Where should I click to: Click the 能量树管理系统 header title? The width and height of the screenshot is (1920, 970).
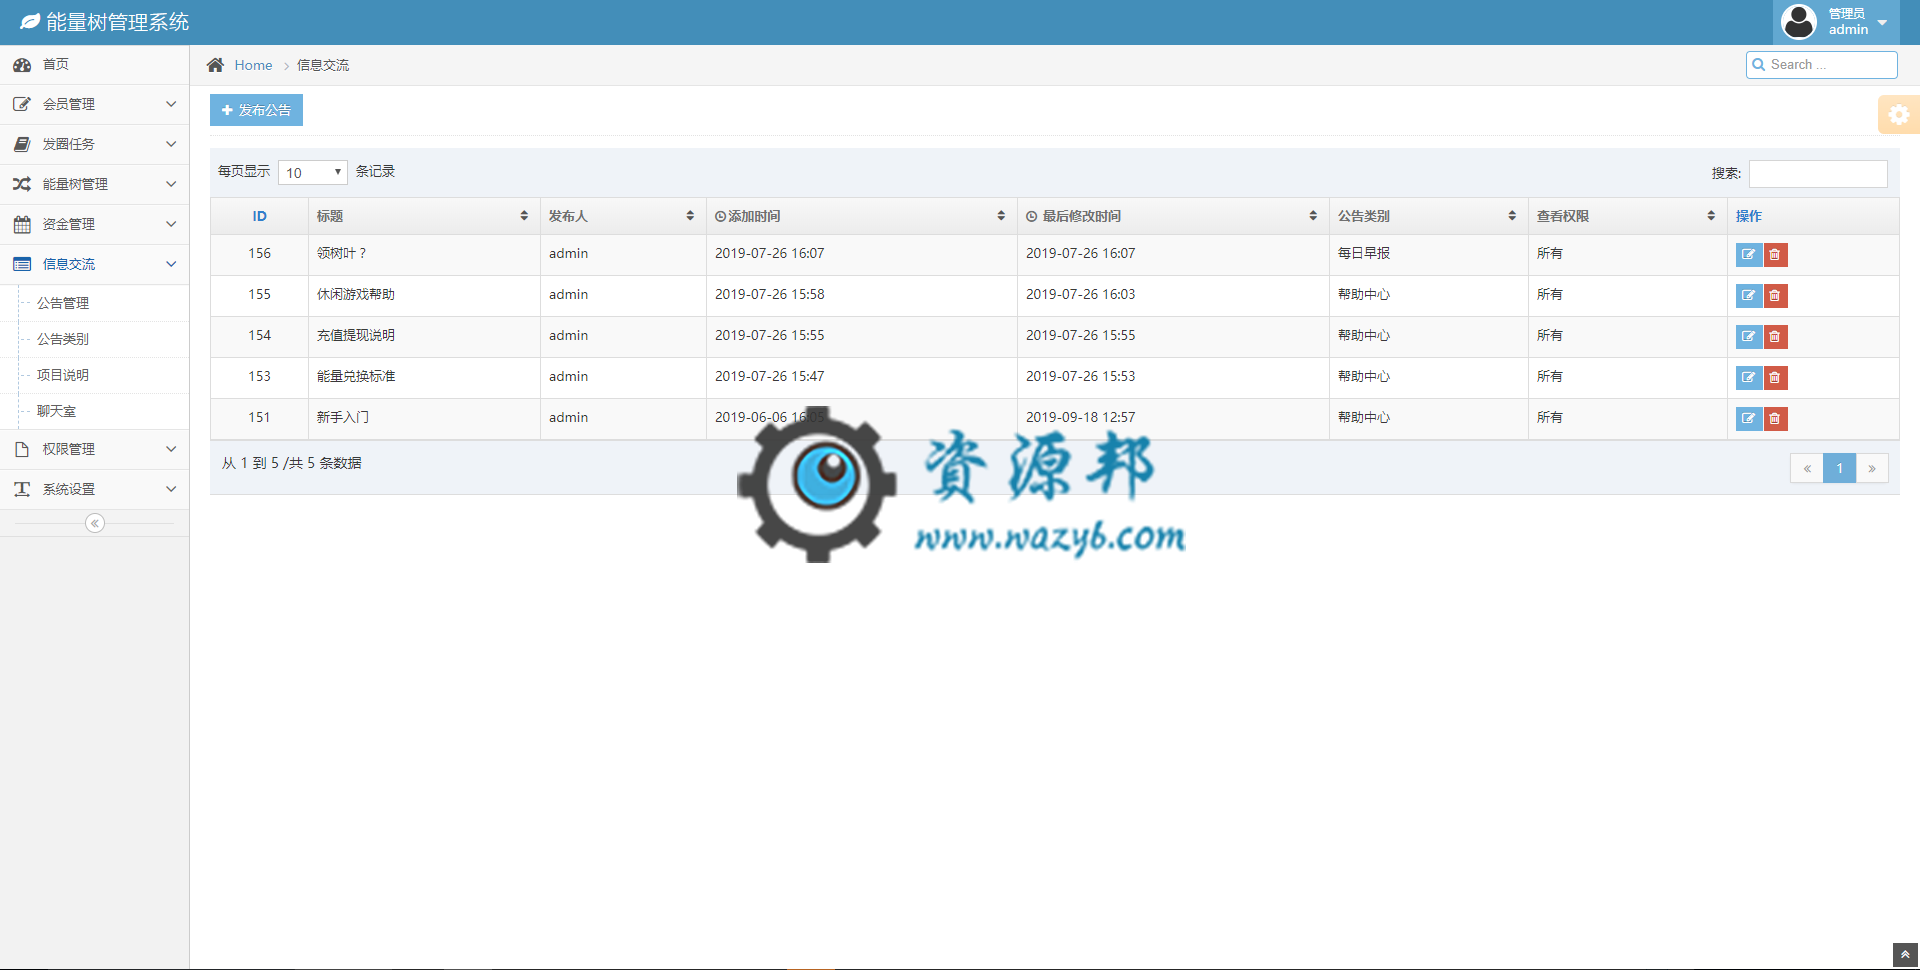pyautogui.click(x=117, y=22)
